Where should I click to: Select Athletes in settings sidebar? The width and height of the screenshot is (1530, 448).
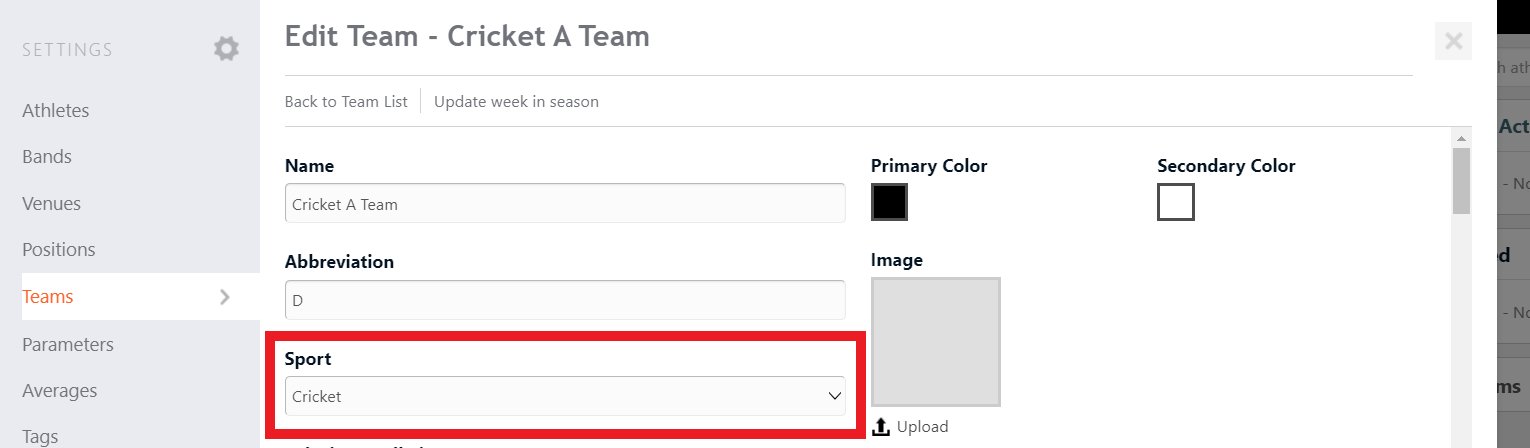(56, 110)
